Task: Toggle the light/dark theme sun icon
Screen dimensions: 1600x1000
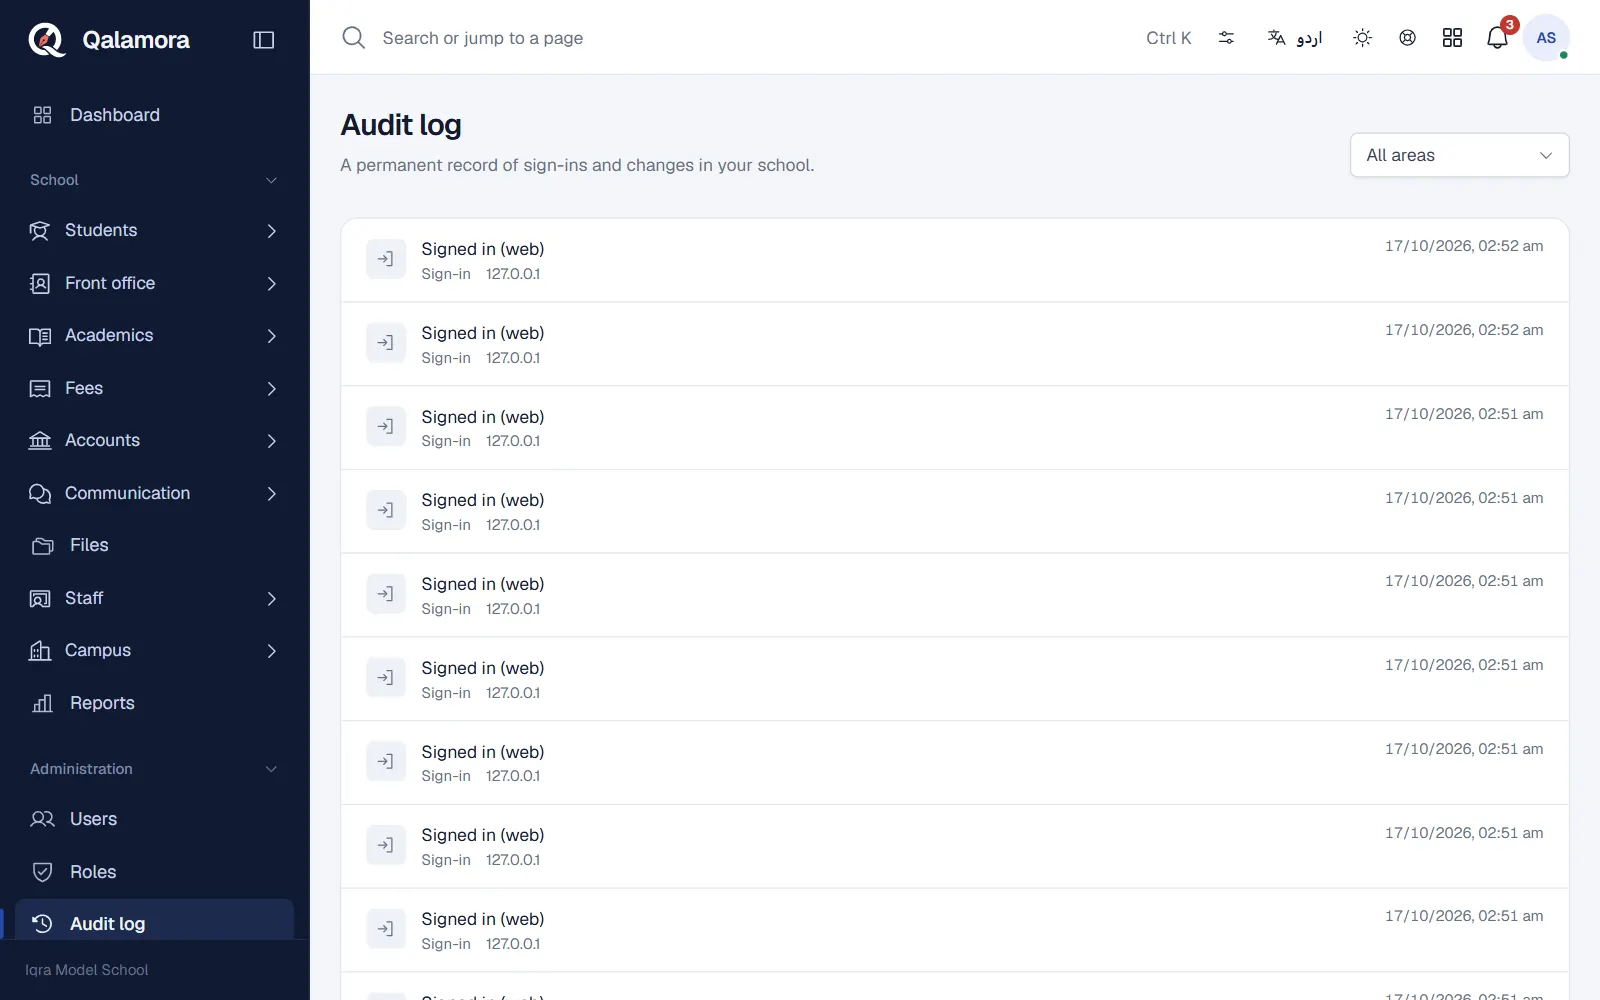Action: (1362, 38)
